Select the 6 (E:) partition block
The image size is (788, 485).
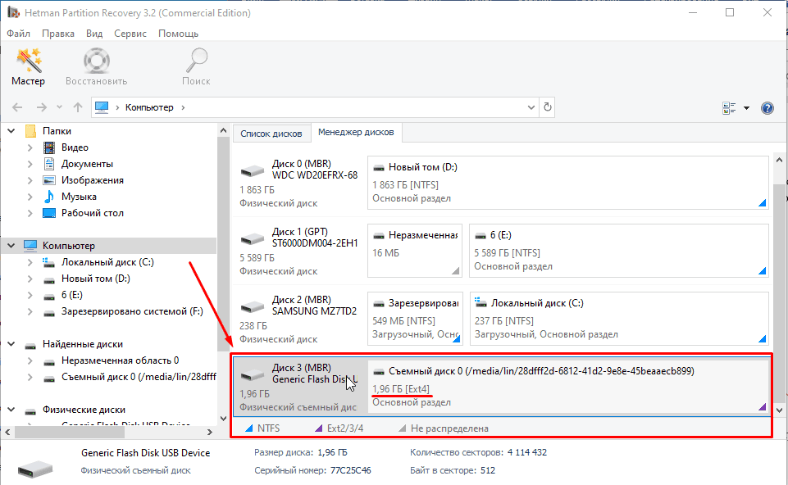[x=619, y=250]
